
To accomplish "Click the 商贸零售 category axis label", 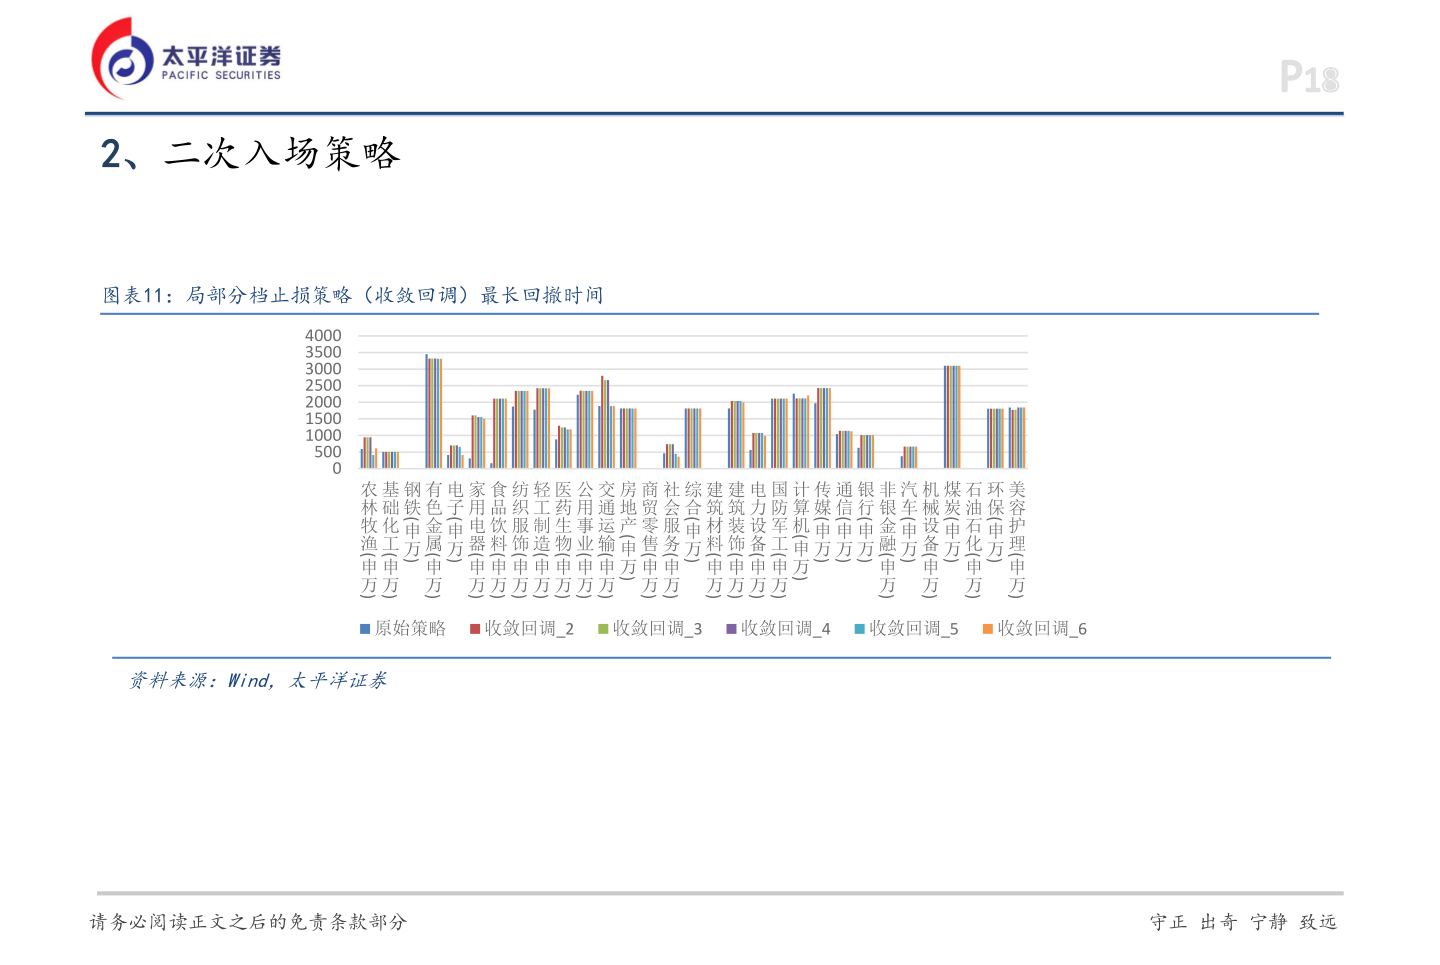I will point(650,538).
